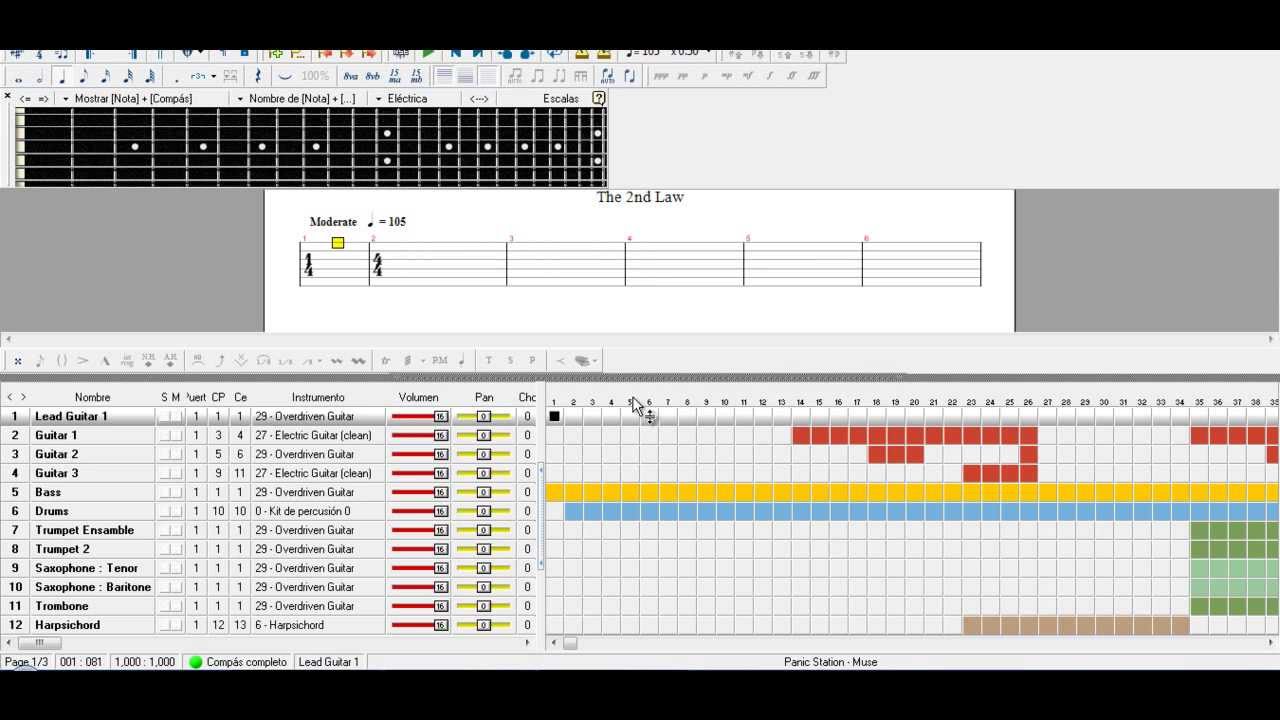Apply the trill tr effect

tap(385, 361)
